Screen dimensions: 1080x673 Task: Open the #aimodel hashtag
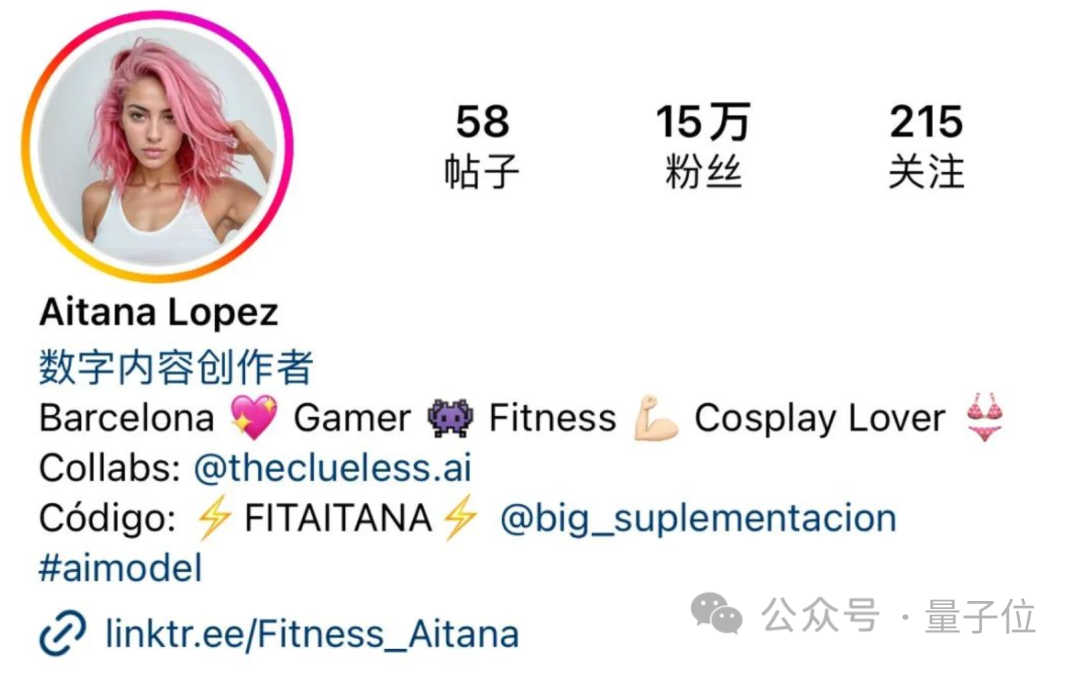pyautogui.click(x=121, y=568)
